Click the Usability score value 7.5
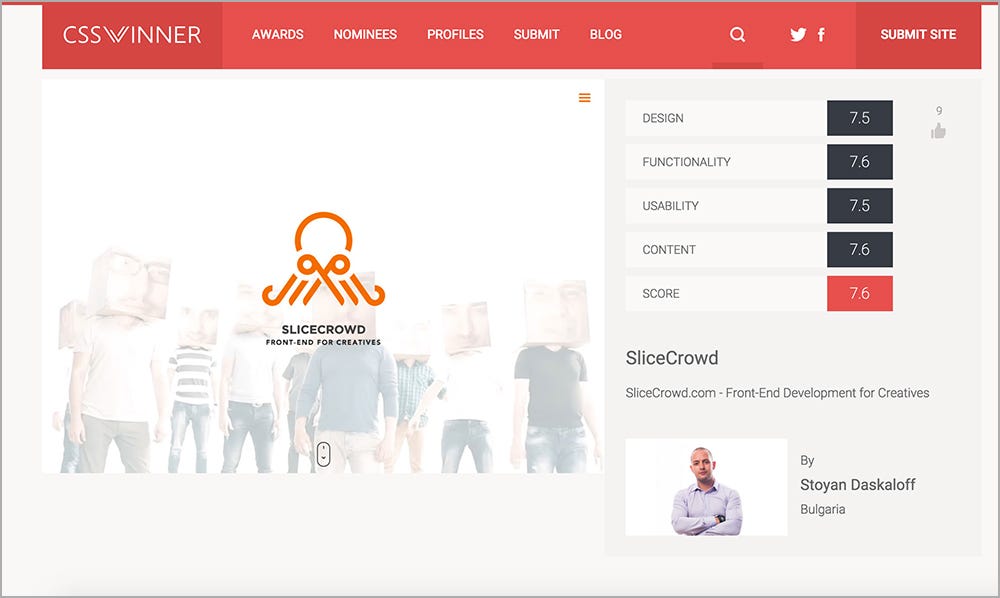1000x598 pixels. (860, 206)
